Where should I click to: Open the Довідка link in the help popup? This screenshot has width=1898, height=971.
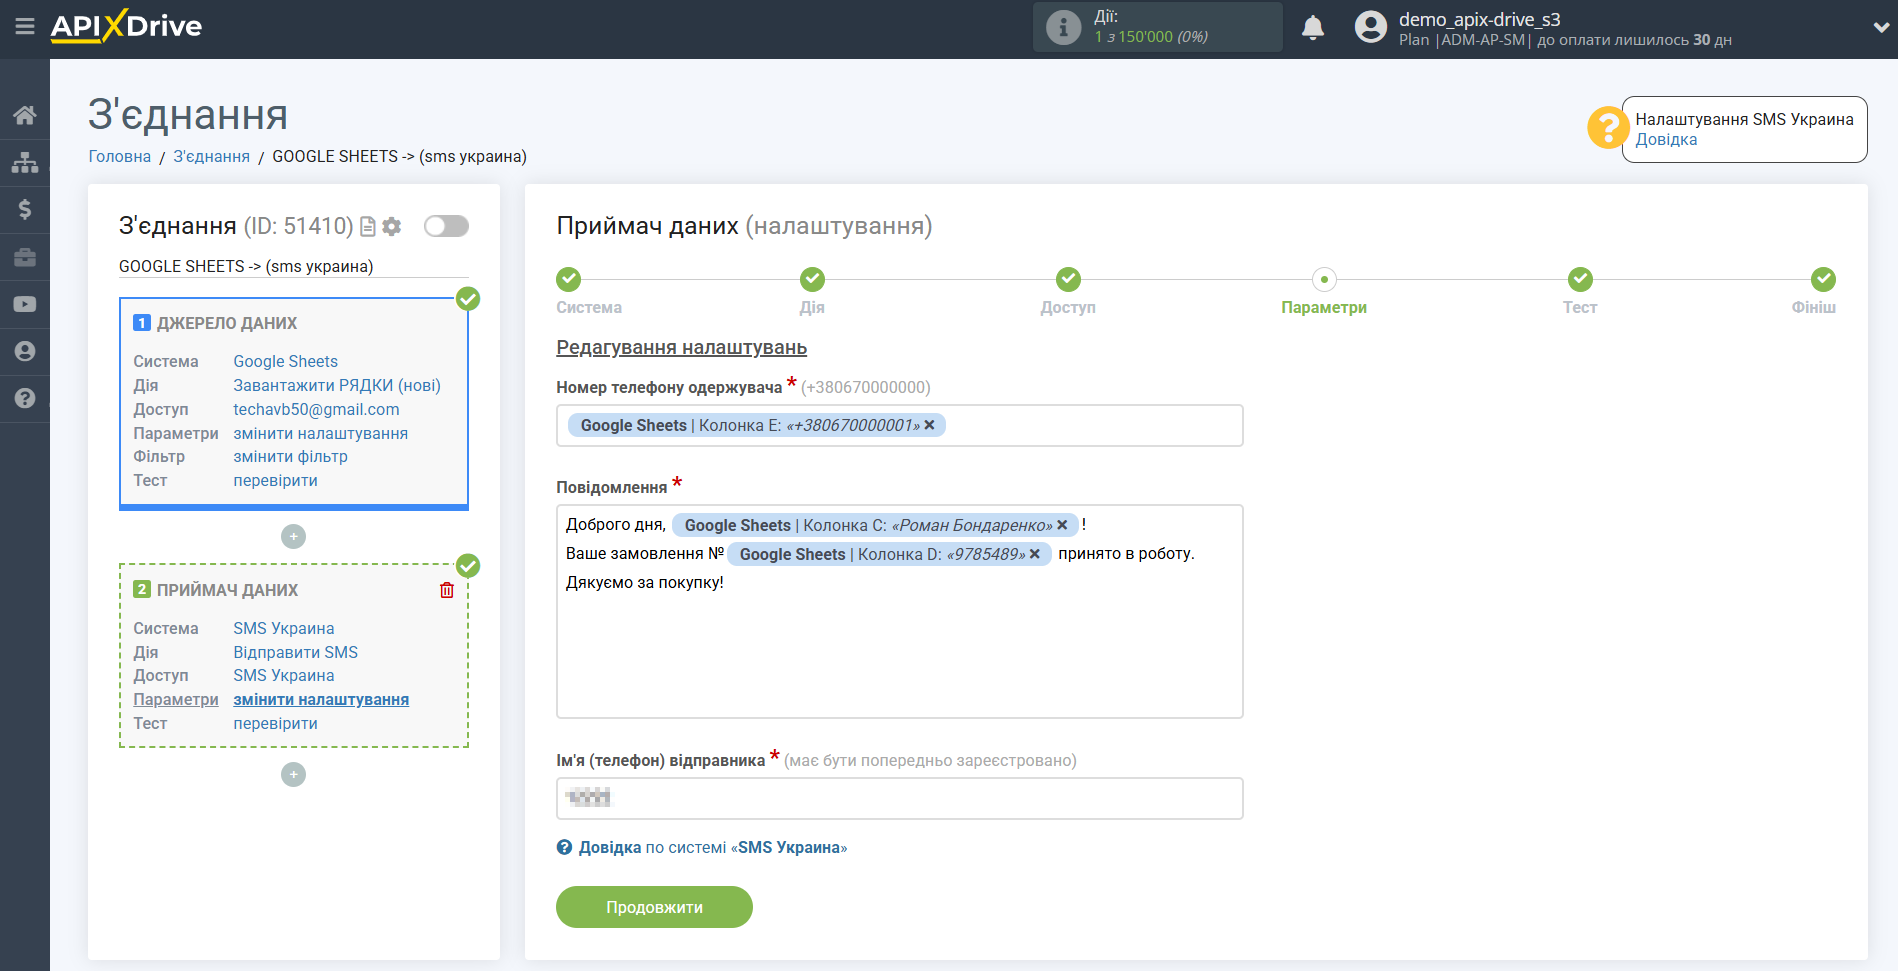(1666, 140)
